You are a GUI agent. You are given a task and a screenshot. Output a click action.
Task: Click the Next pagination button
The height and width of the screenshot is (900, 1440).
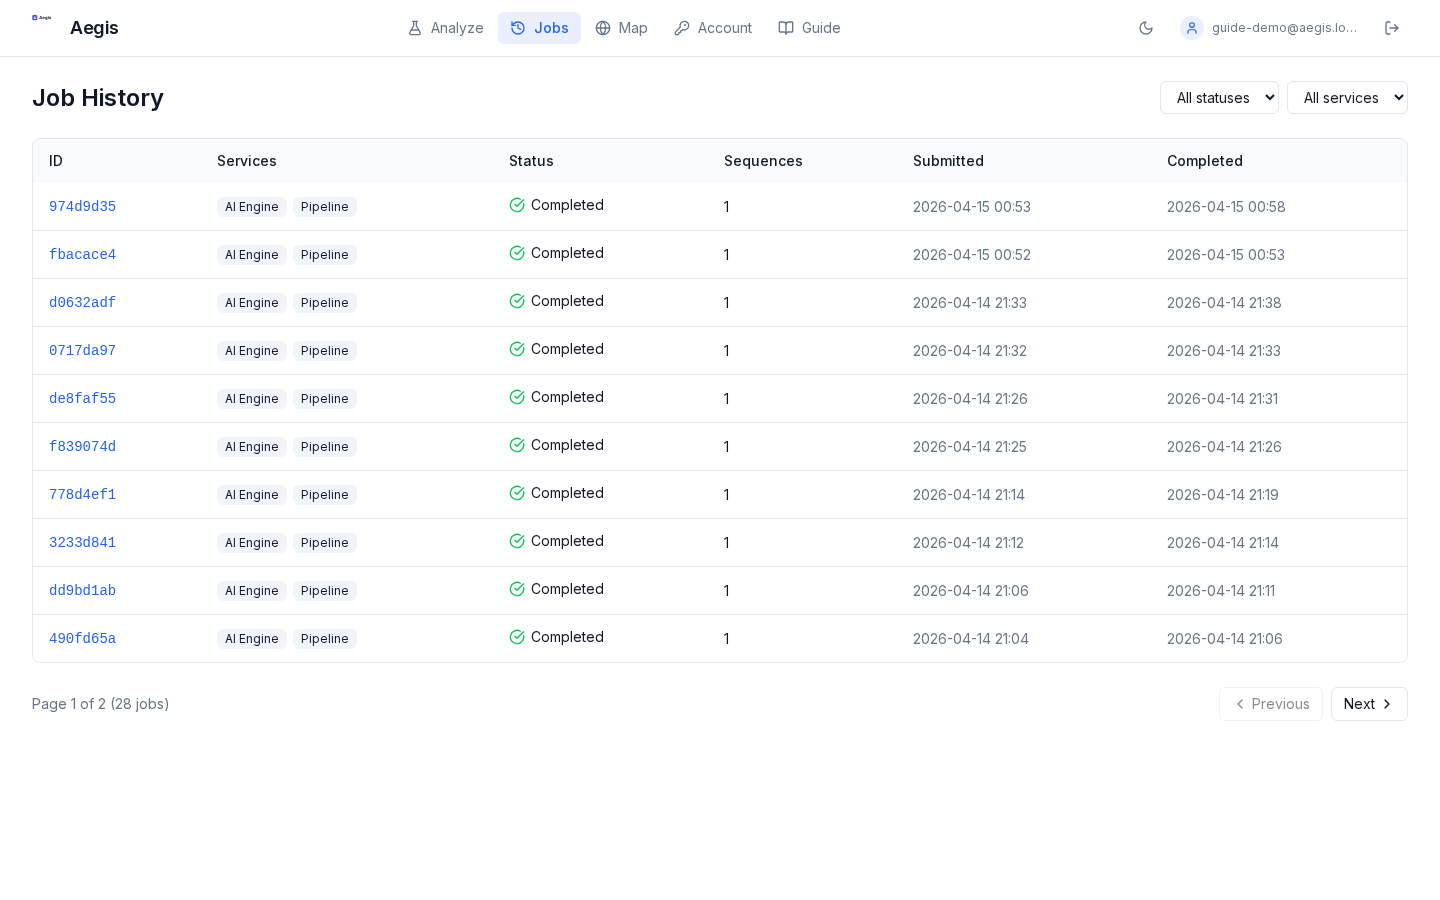pyautogui.click(x=1369, y=704)
